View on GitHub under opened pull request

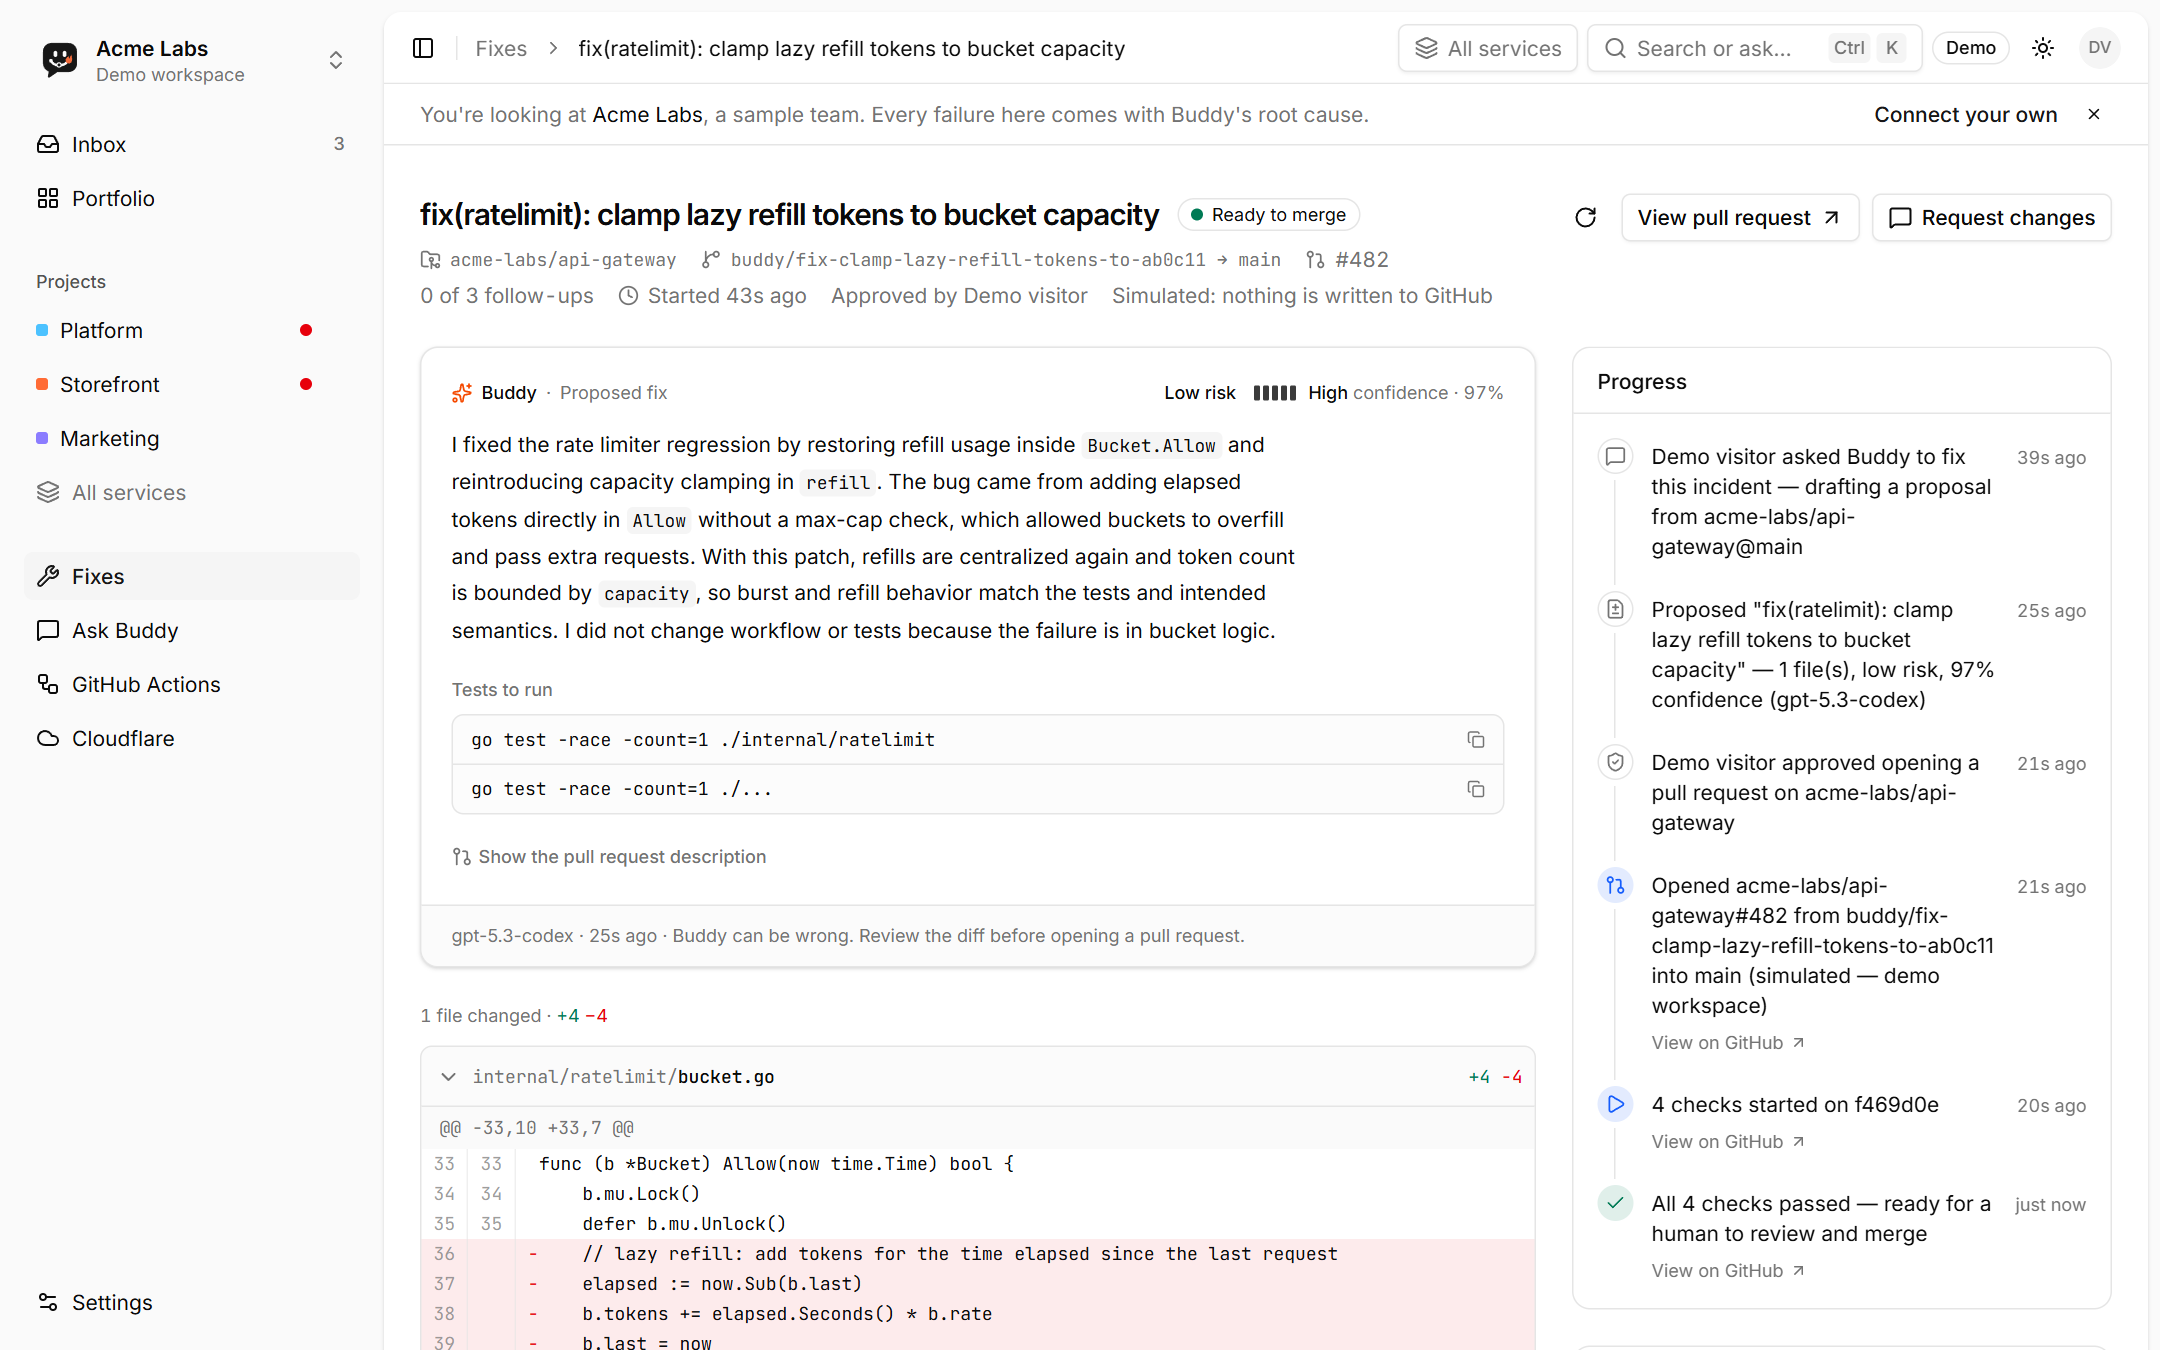[1728, 1042]
